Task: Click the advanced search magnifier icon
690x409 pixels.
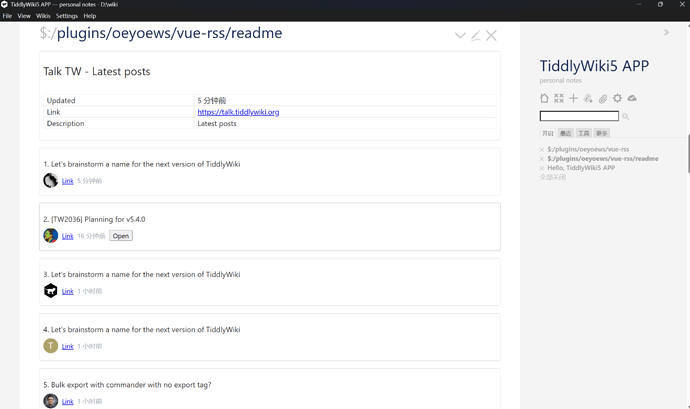Action: pos(625,116)
